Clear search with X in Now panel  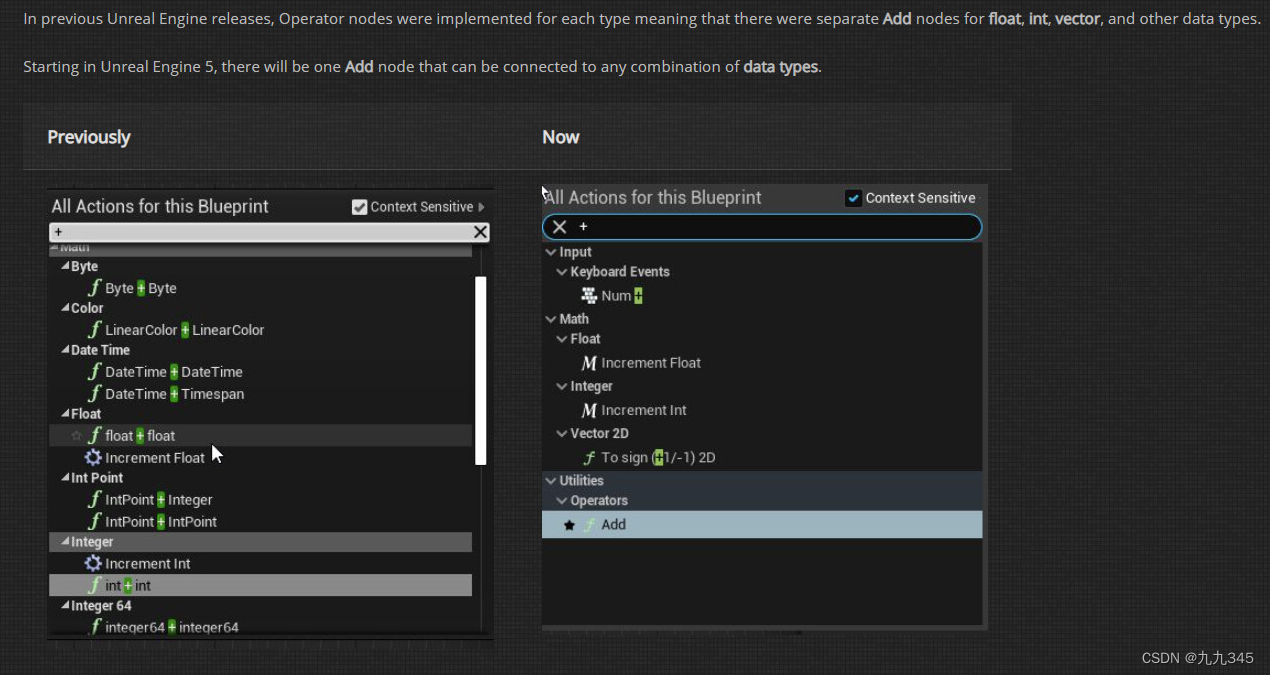coord(560,227)
